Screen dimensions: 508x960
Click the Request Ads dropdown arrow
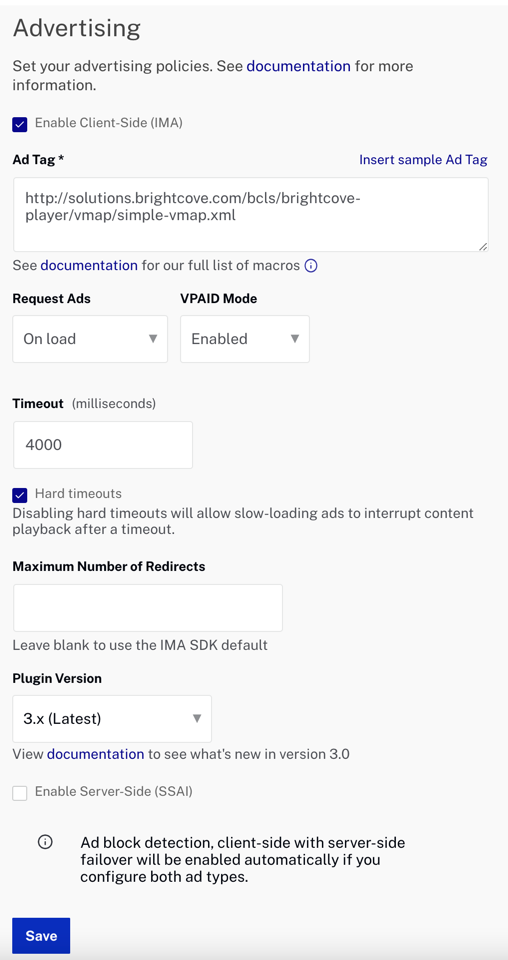pyautogui.click(x=153, y=339)
